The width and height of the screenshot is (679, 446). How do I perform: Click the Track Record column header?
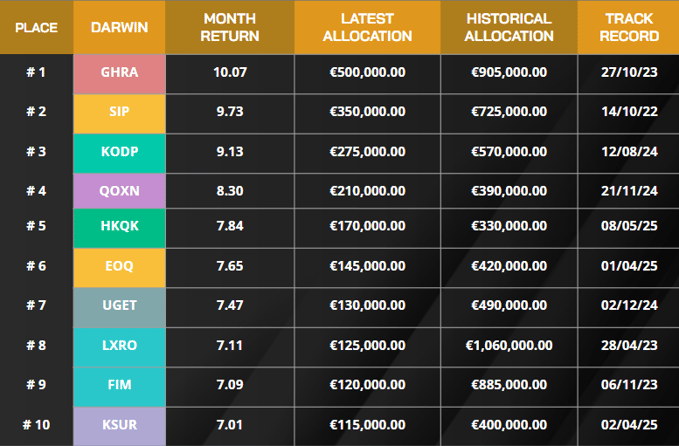pyautogui.click(x=630, y=28)
